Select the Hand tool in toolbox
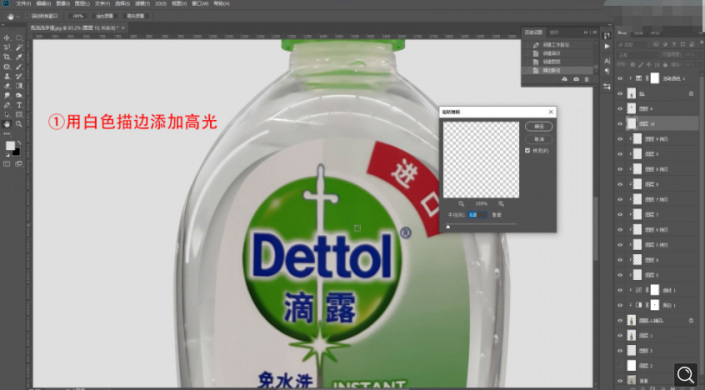 (7, 124)
